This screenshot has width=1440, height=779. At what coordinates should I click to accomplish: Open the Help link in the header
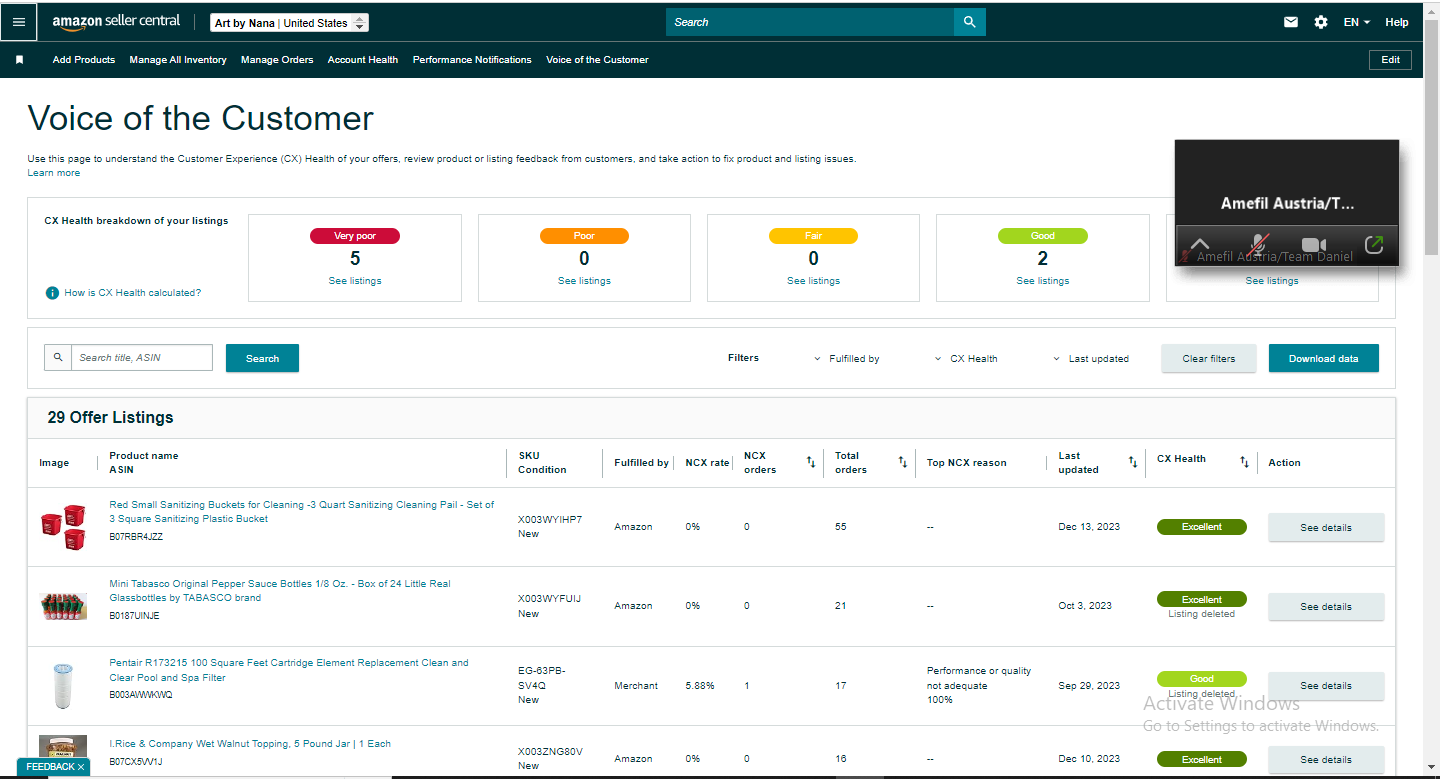point(1397,22)
